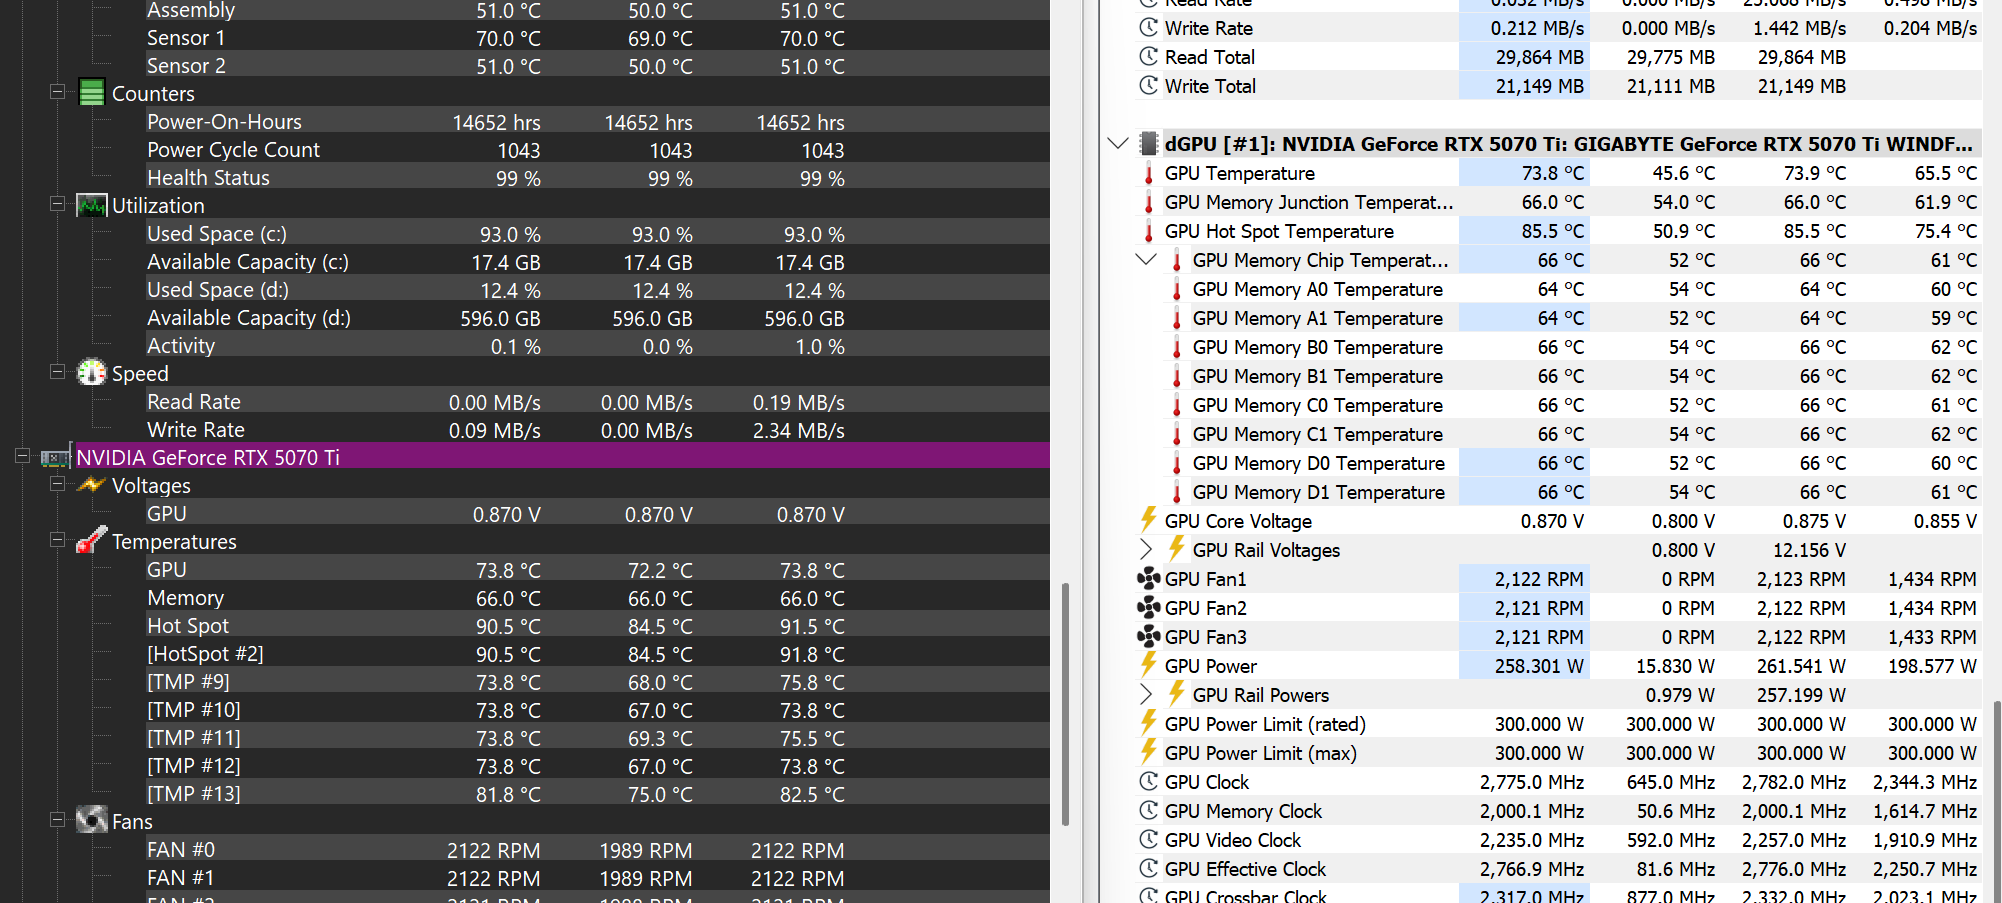Collapse the Counters group
Screen dimensions: 2002x903
tap(58, 92)
